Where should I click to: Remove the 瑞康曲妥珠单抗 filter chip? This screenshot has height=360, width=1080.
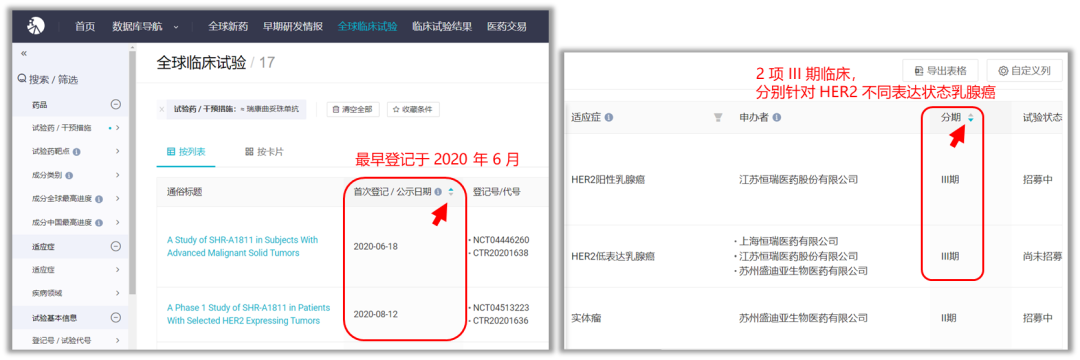coord(162,109)
